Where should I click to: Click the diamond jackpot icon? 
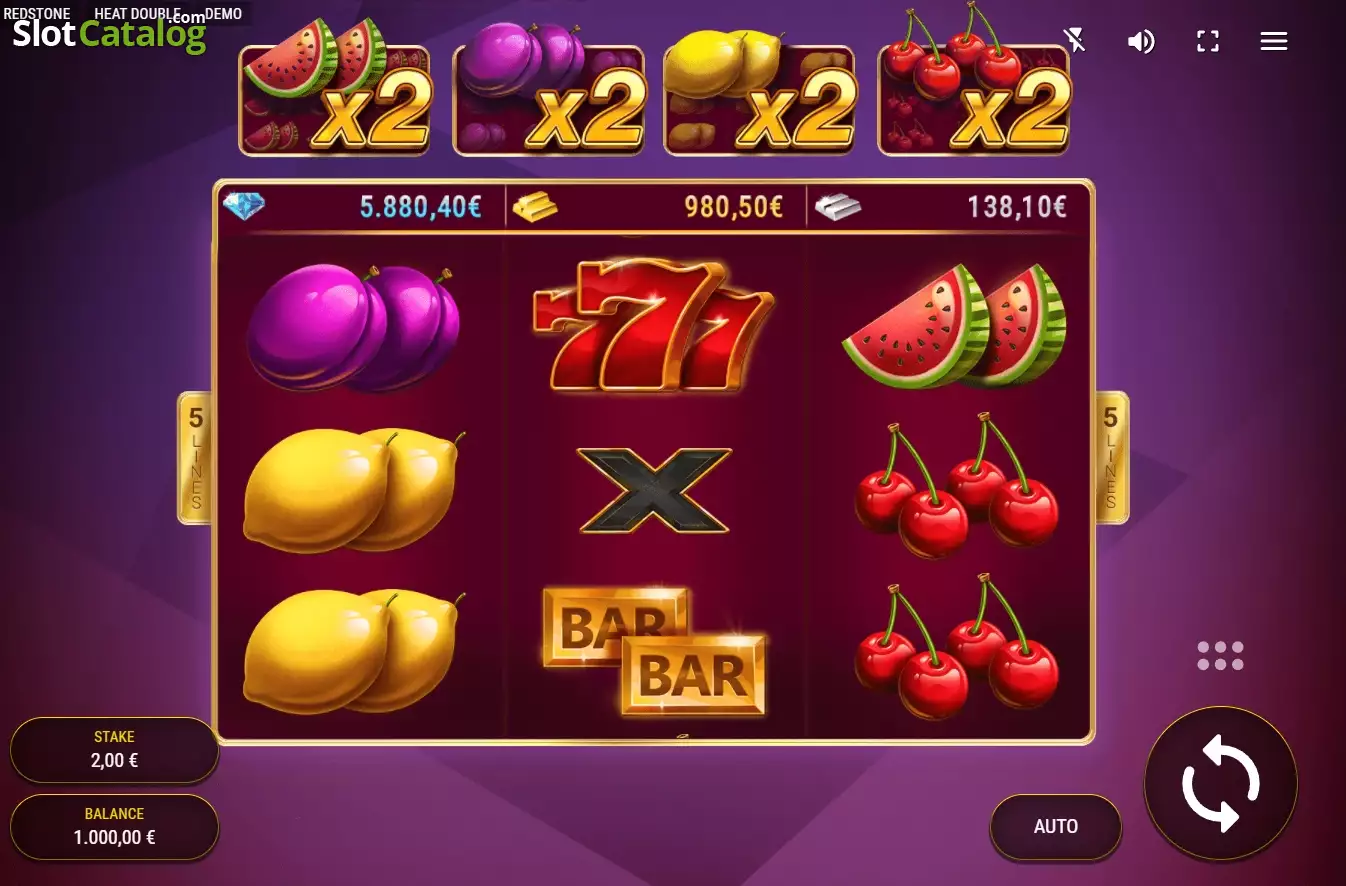243,206
